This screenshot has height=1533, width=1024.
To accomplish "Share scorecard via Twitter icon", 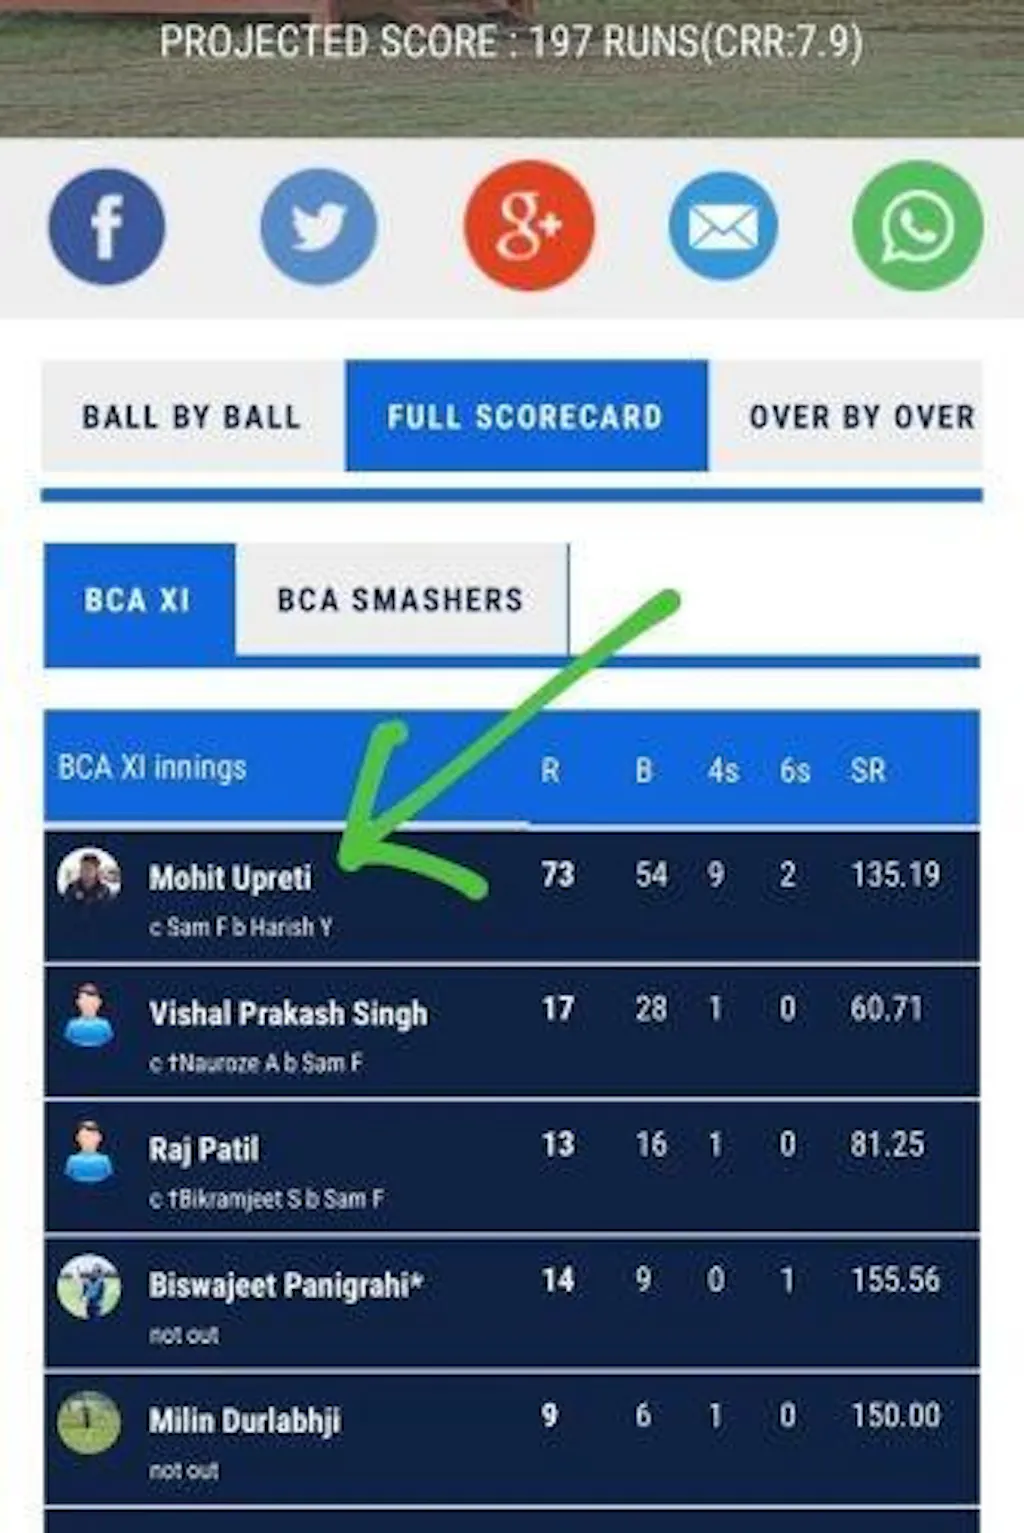I will (x=318, y=226).
